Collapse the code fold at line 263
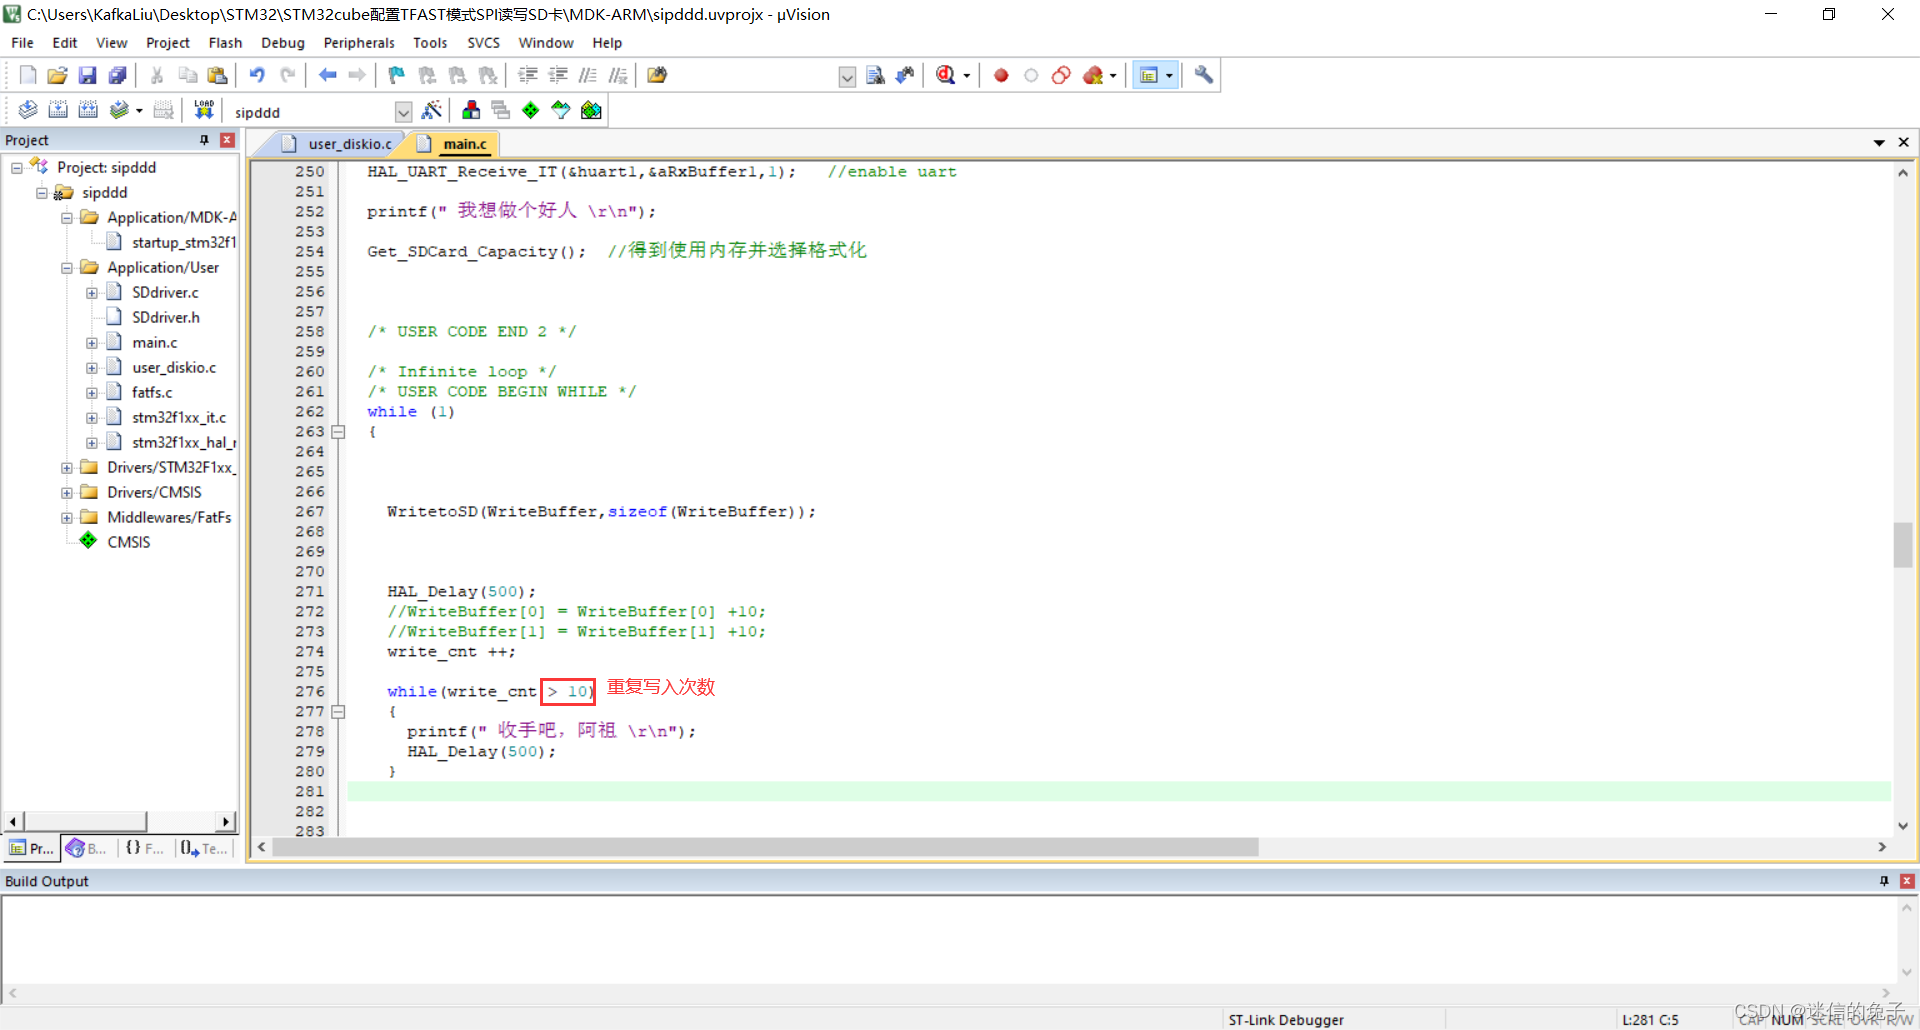Image resolution: width=1920 pixels, height=1030 pixels. click(338, 432)
